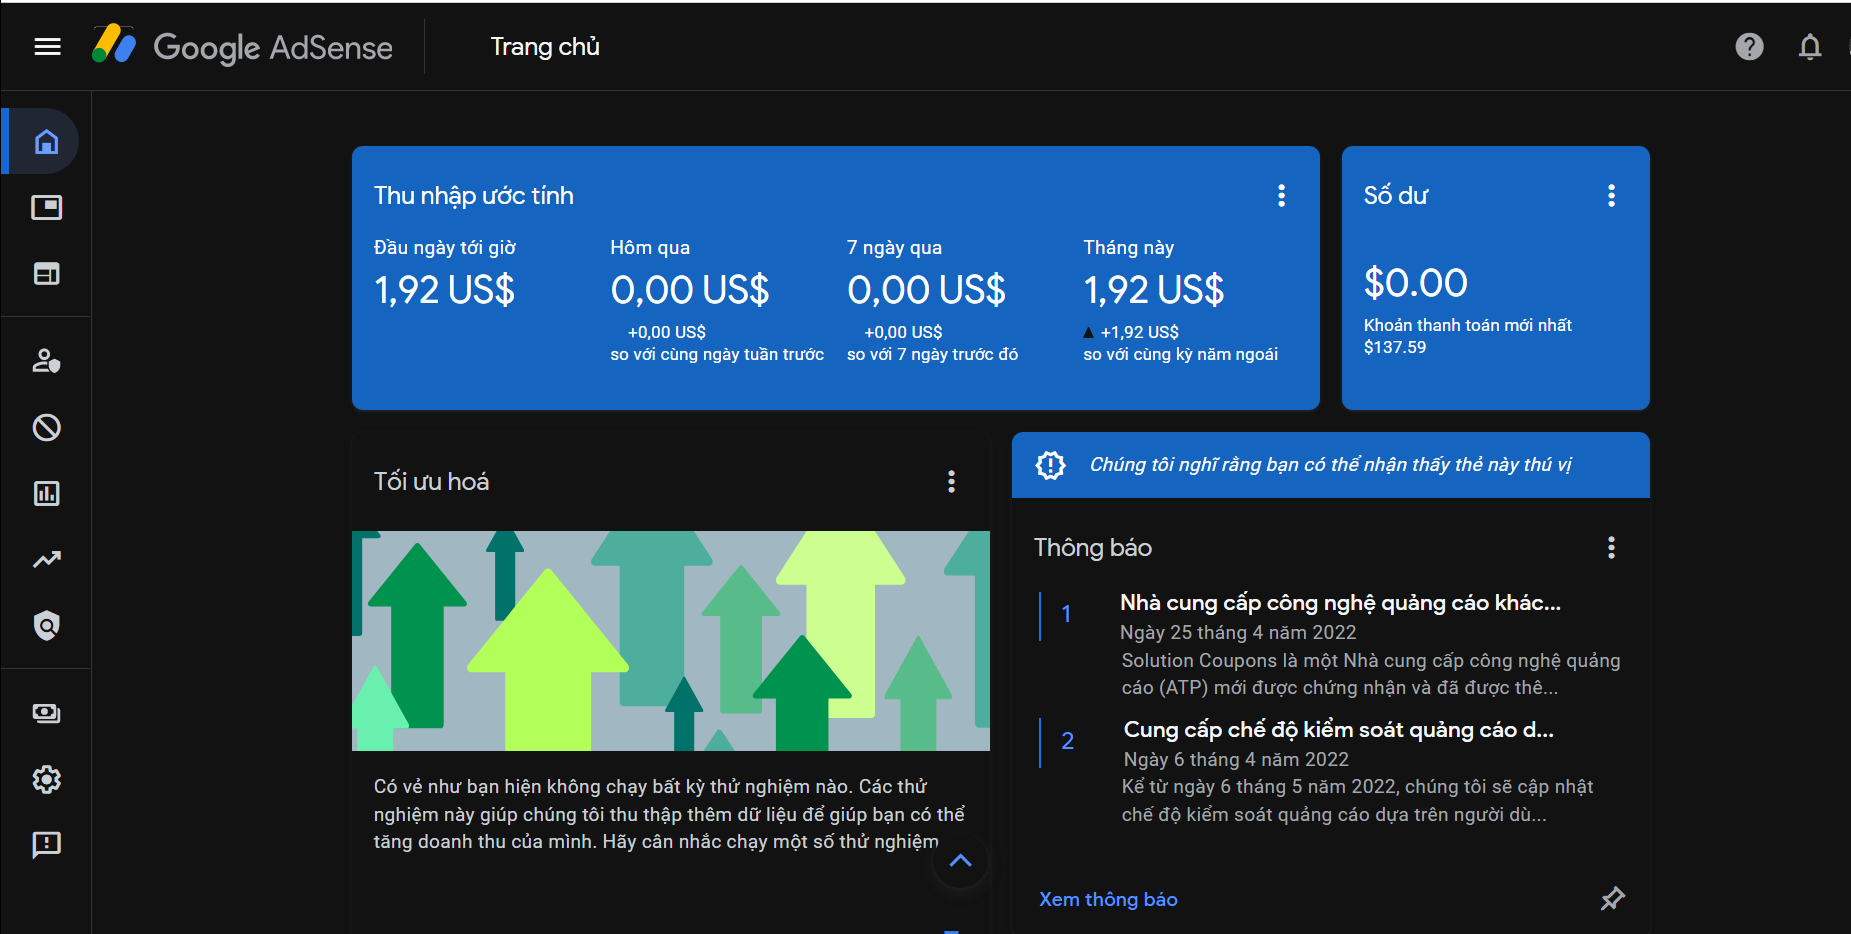Open the notifications bell icon
Viewport: 1851px width, 934px height.
[x=1809, y=47]
